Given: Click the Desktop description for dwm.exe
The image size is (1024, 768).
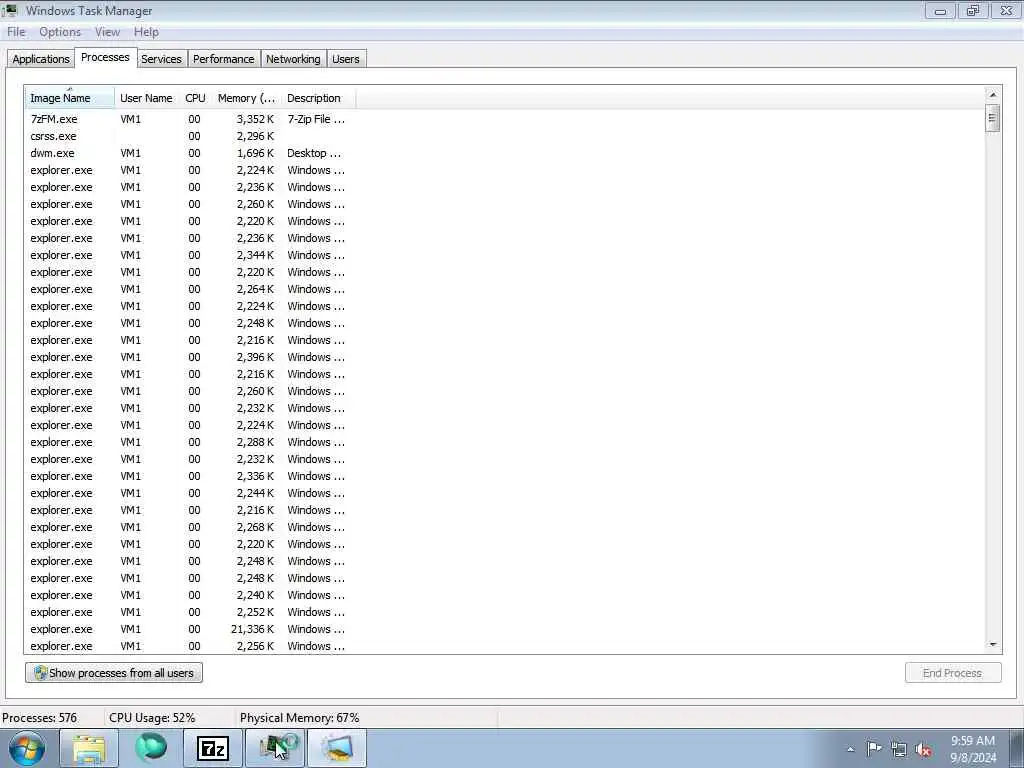Looking at the screenshot, I should 314,153.
